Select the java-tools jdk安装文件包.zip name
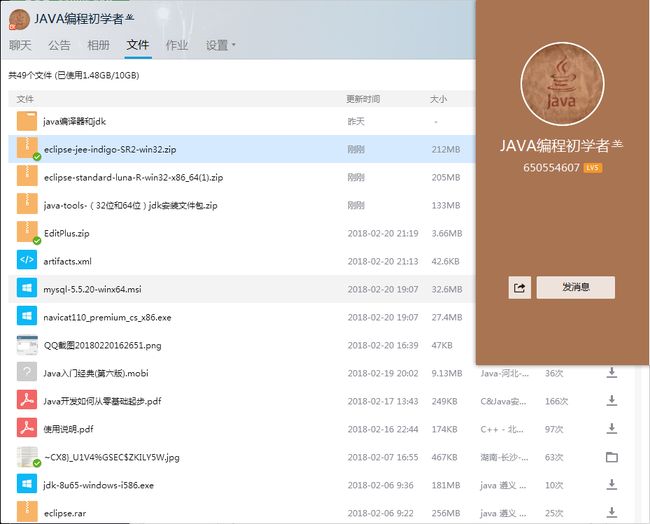 (x=131, y=205)
